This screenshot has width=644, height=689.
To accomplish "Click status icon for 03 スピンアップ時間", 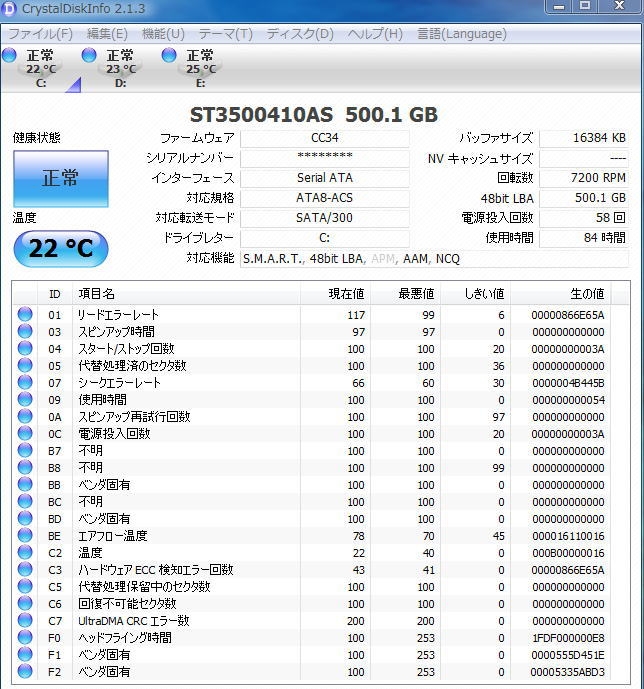I will tap(25, 331).
